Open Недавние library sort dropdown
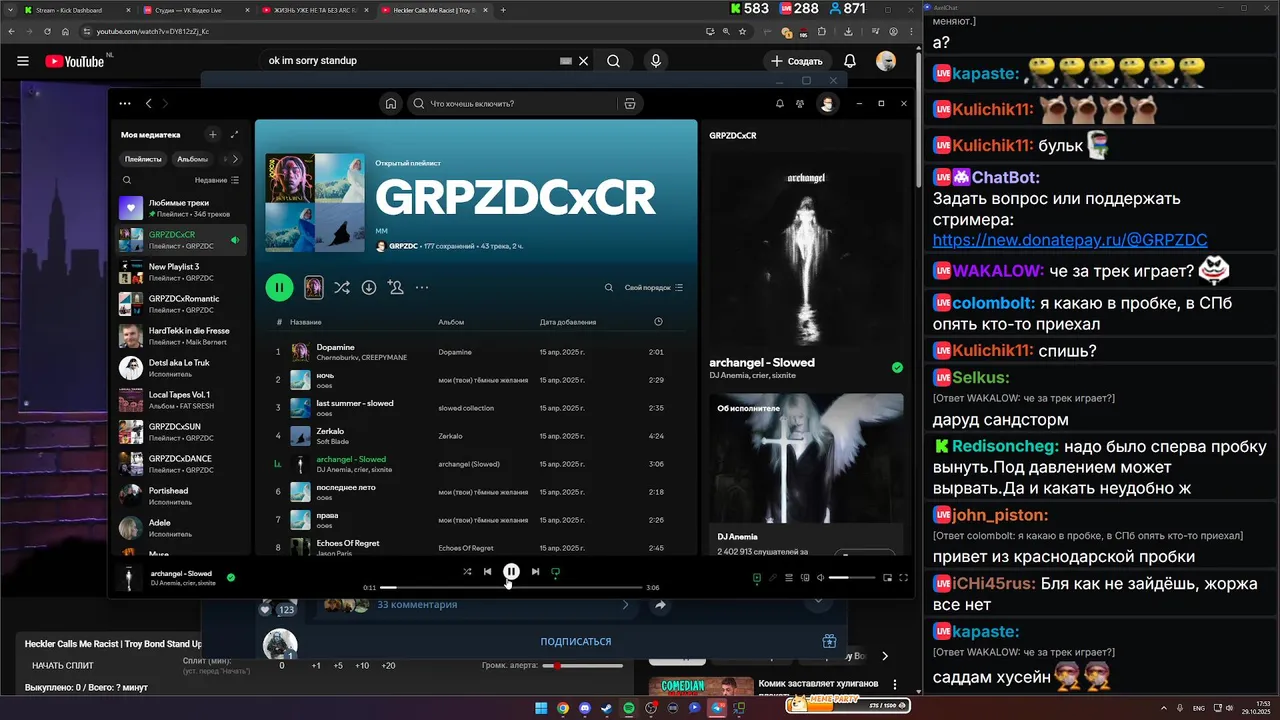 click(217, 180)
